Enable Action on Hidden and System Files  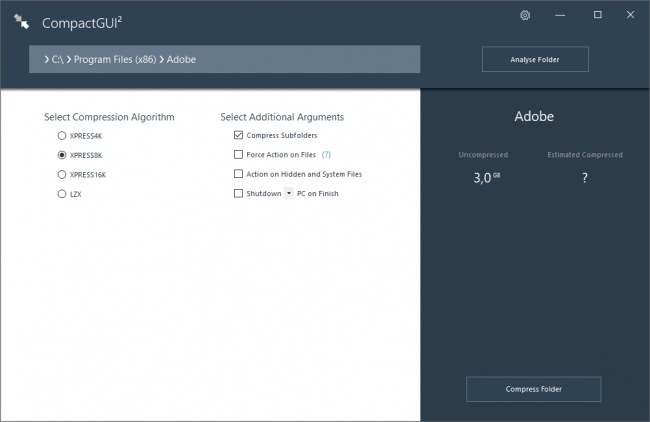(x=238, y=174)
